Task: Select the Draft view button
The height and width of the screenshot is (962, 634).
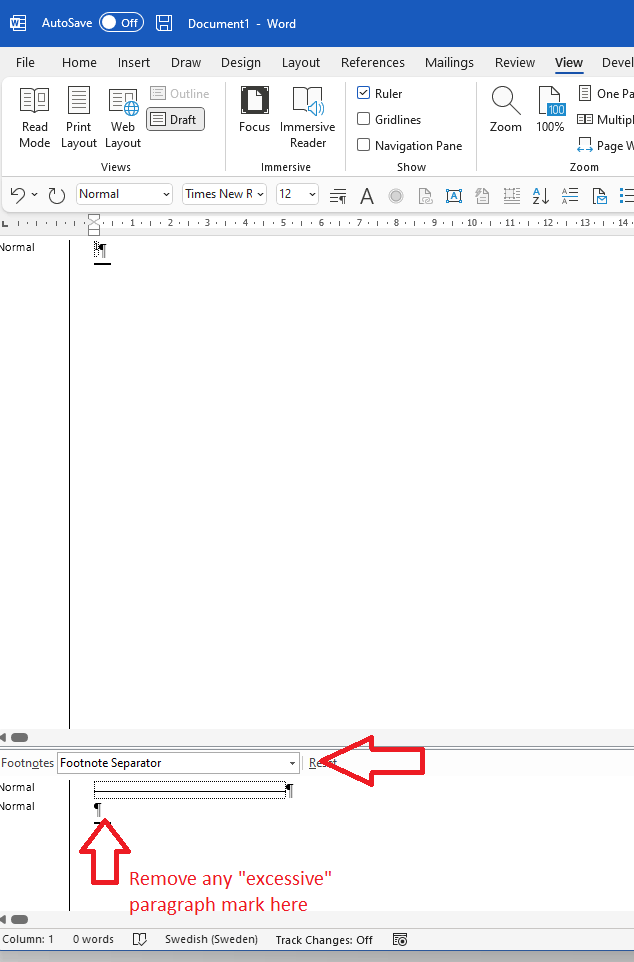Action: [176, 119]
